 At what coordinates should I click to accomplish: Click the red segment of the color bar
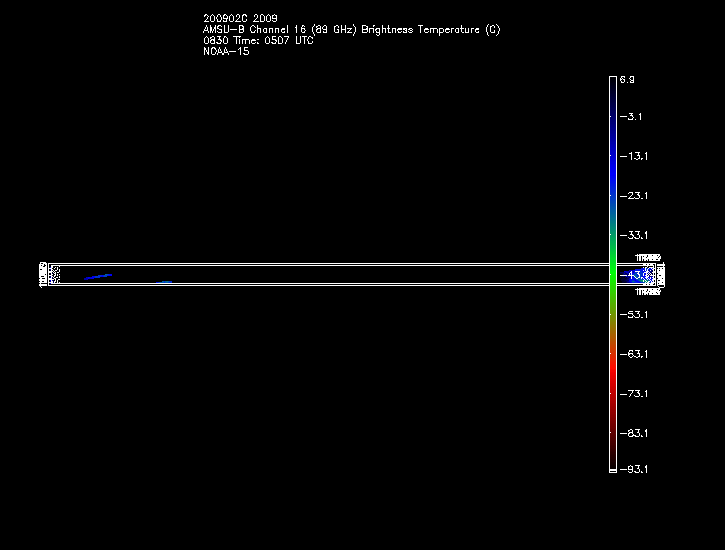(612, 375)
